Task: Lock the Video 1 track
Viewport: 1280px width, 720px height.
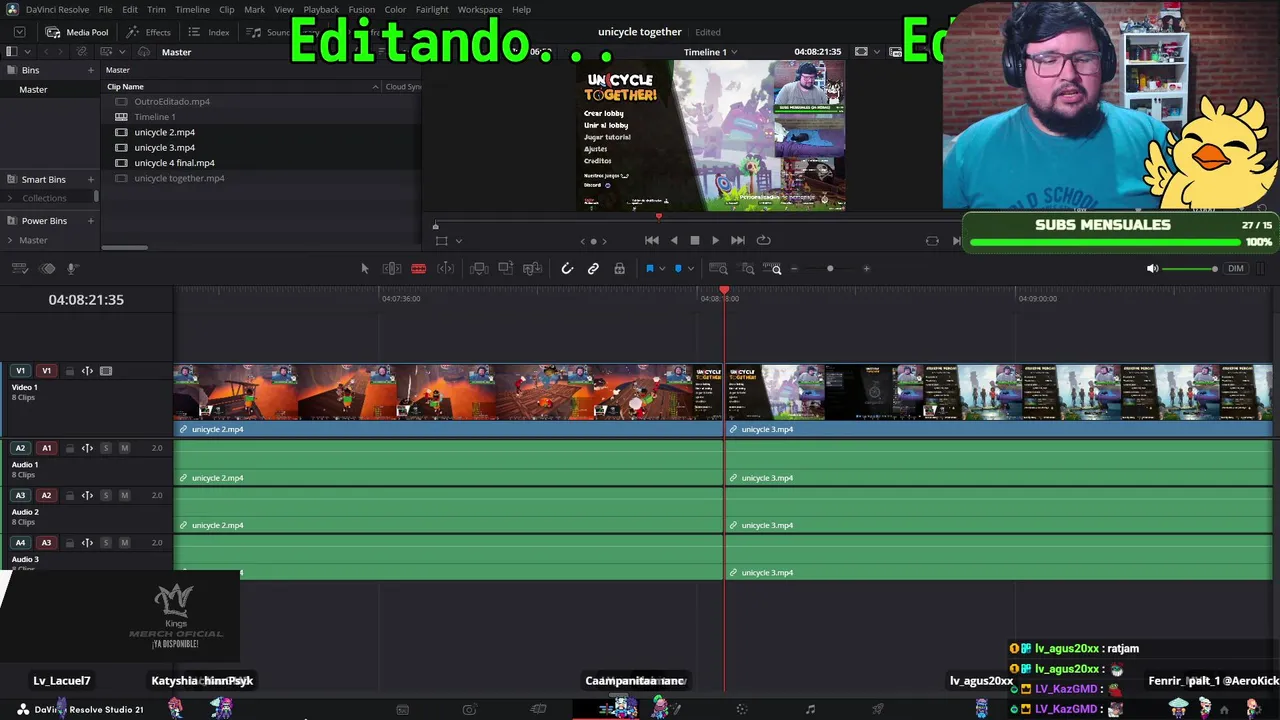Action: [x=70, y=371]
